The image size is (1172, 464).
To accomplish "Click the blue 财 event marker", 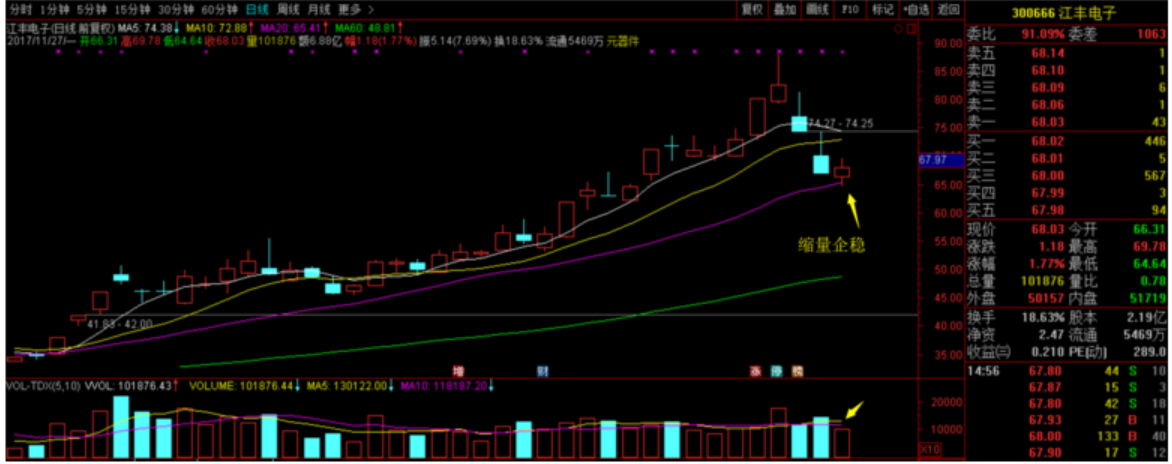I will click(x=543, y=369).
